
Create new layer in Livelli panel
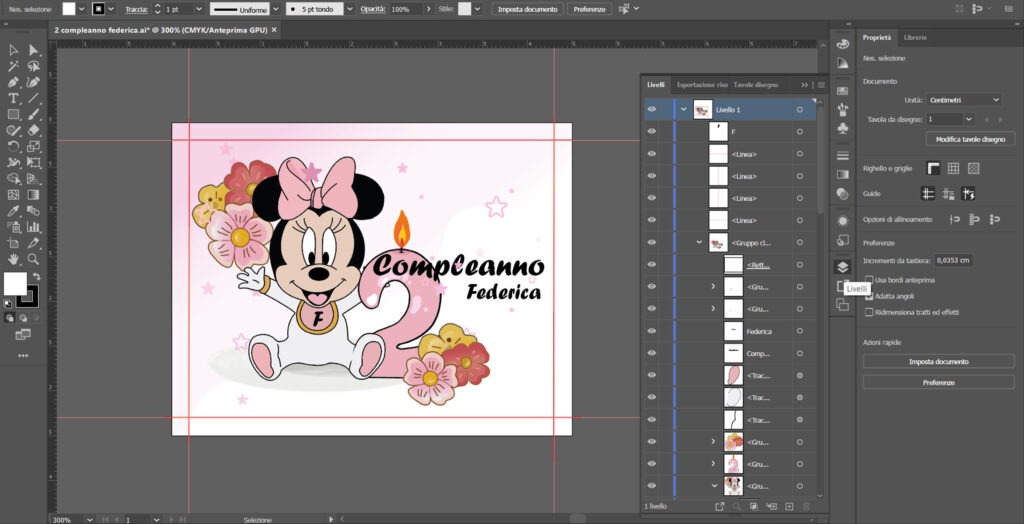coord(789,506)
